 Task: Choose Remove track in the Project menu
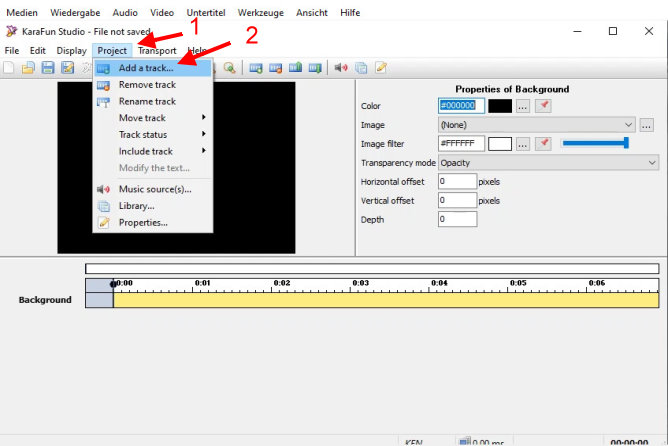tap(146, 85)
